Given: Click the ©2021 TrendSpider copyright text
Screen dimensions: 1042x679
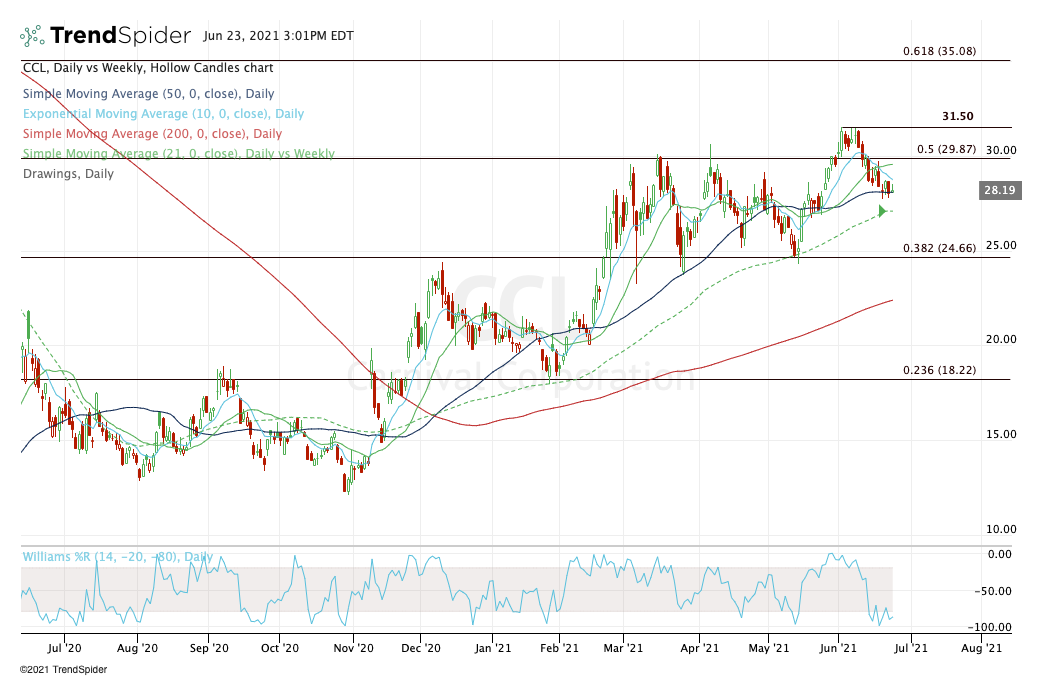Looking at the screenshot, I should point(63,670).
